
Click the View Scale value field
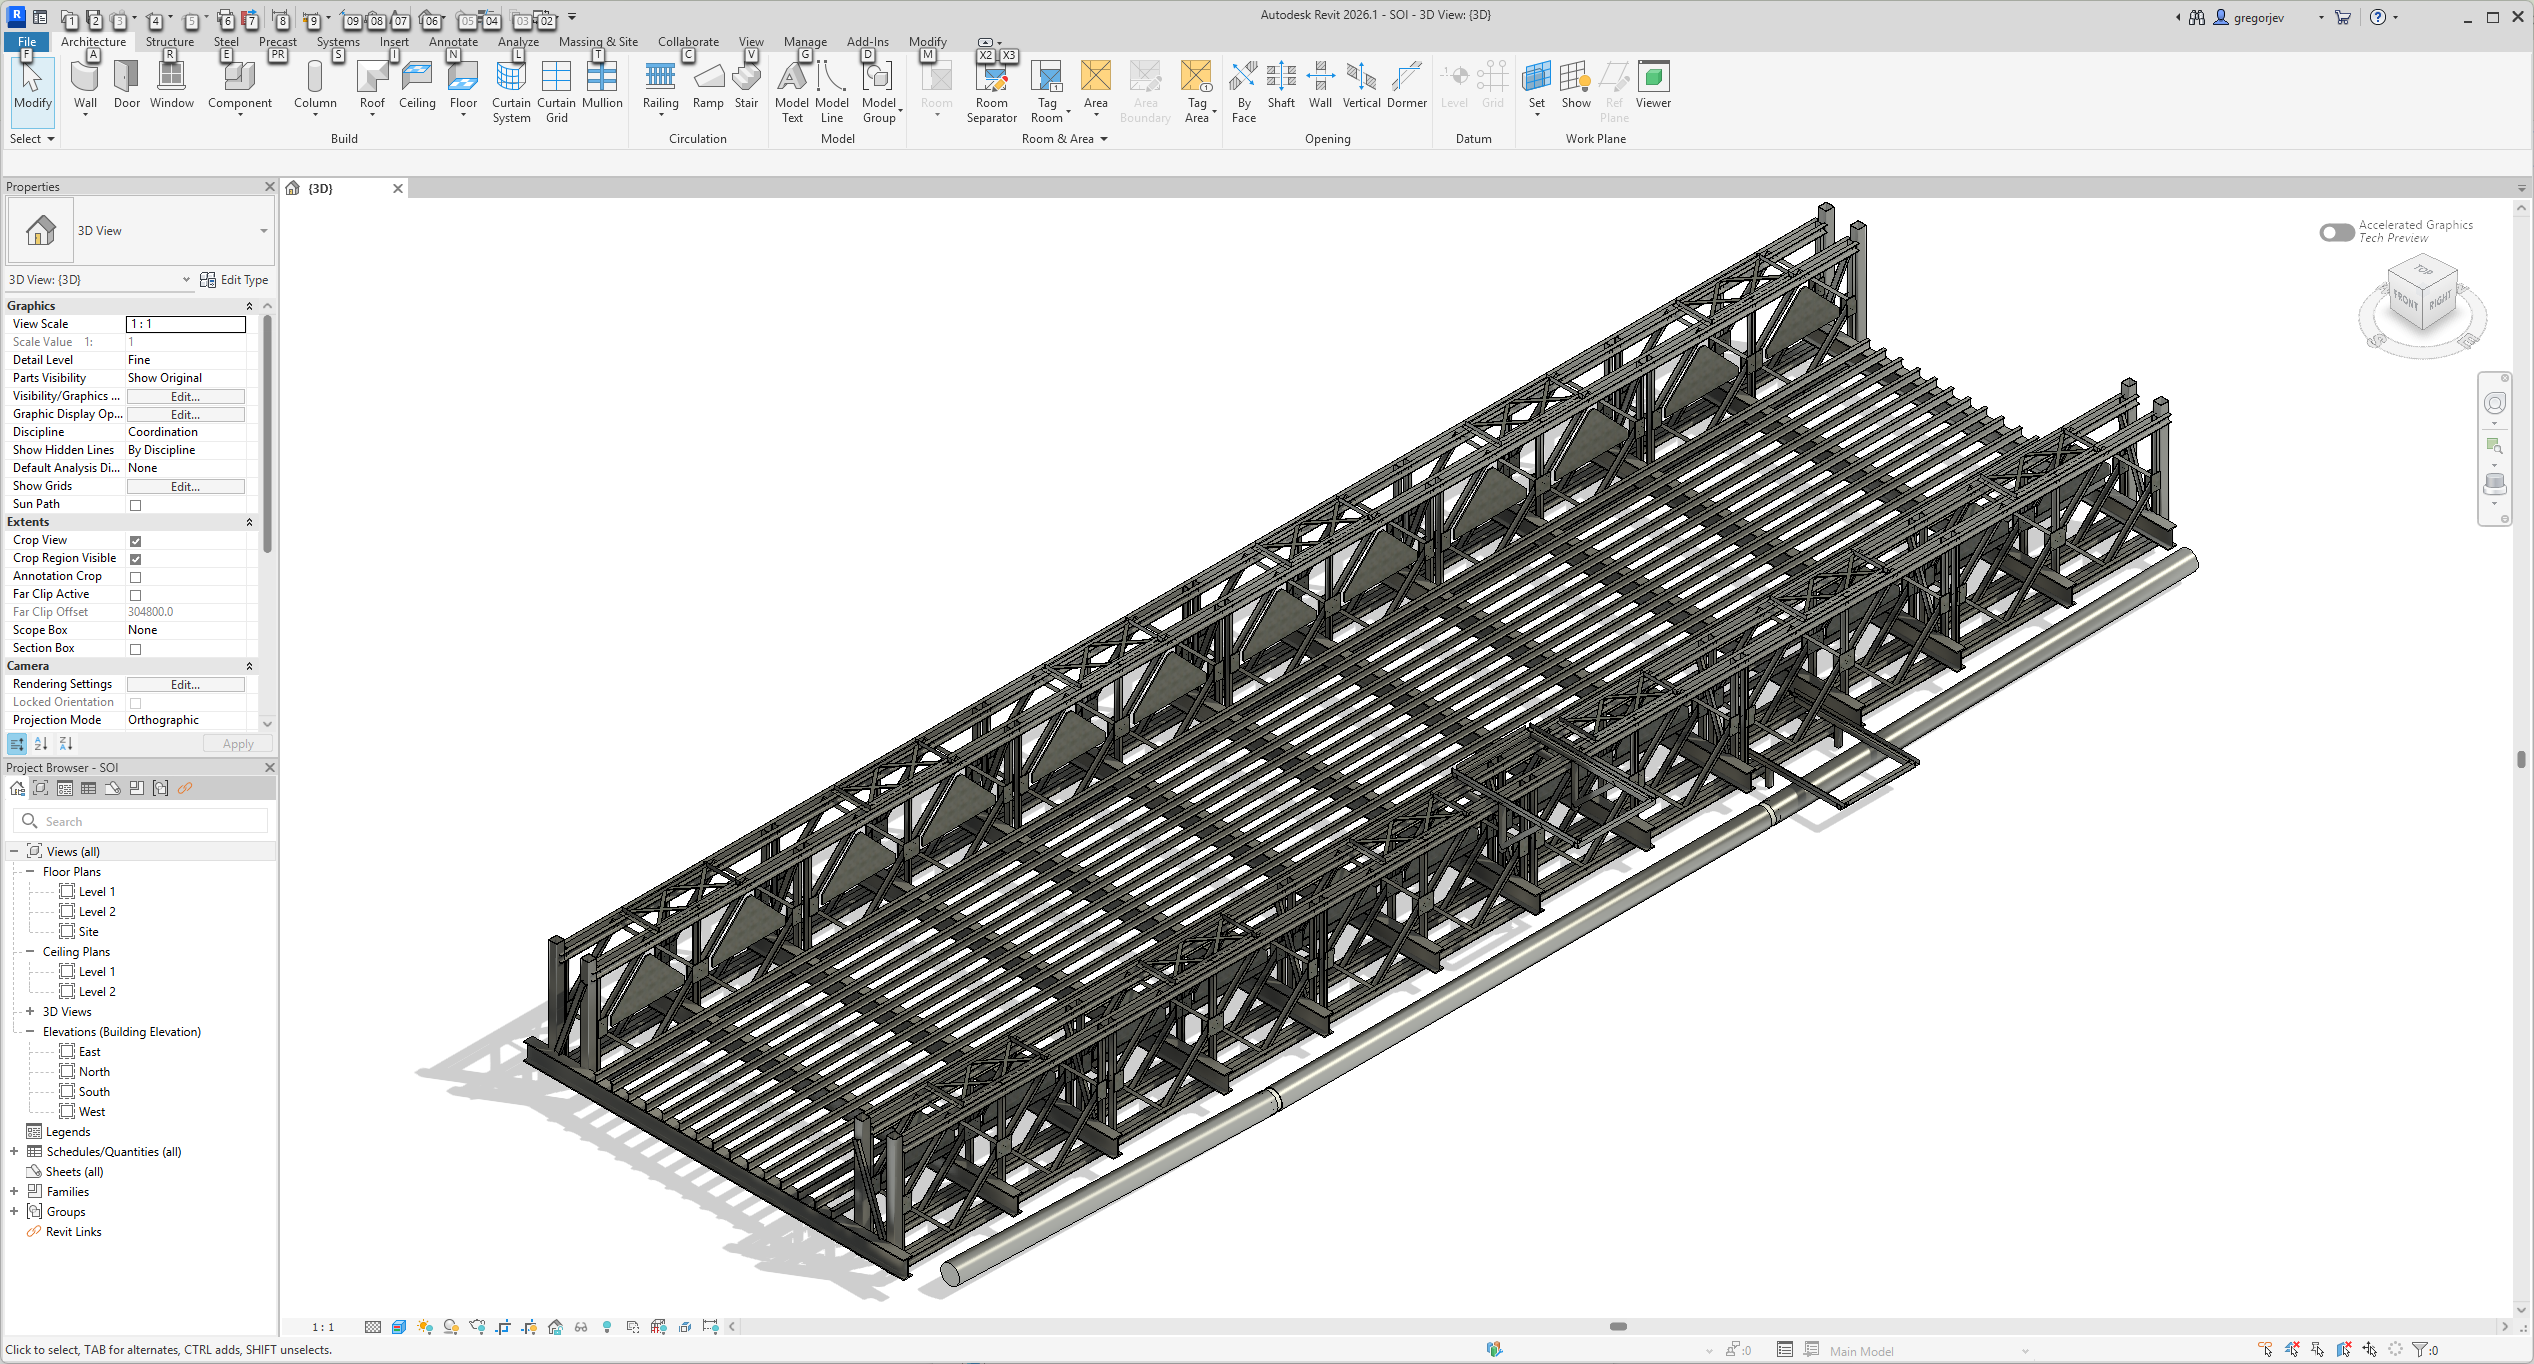[186, 324]
